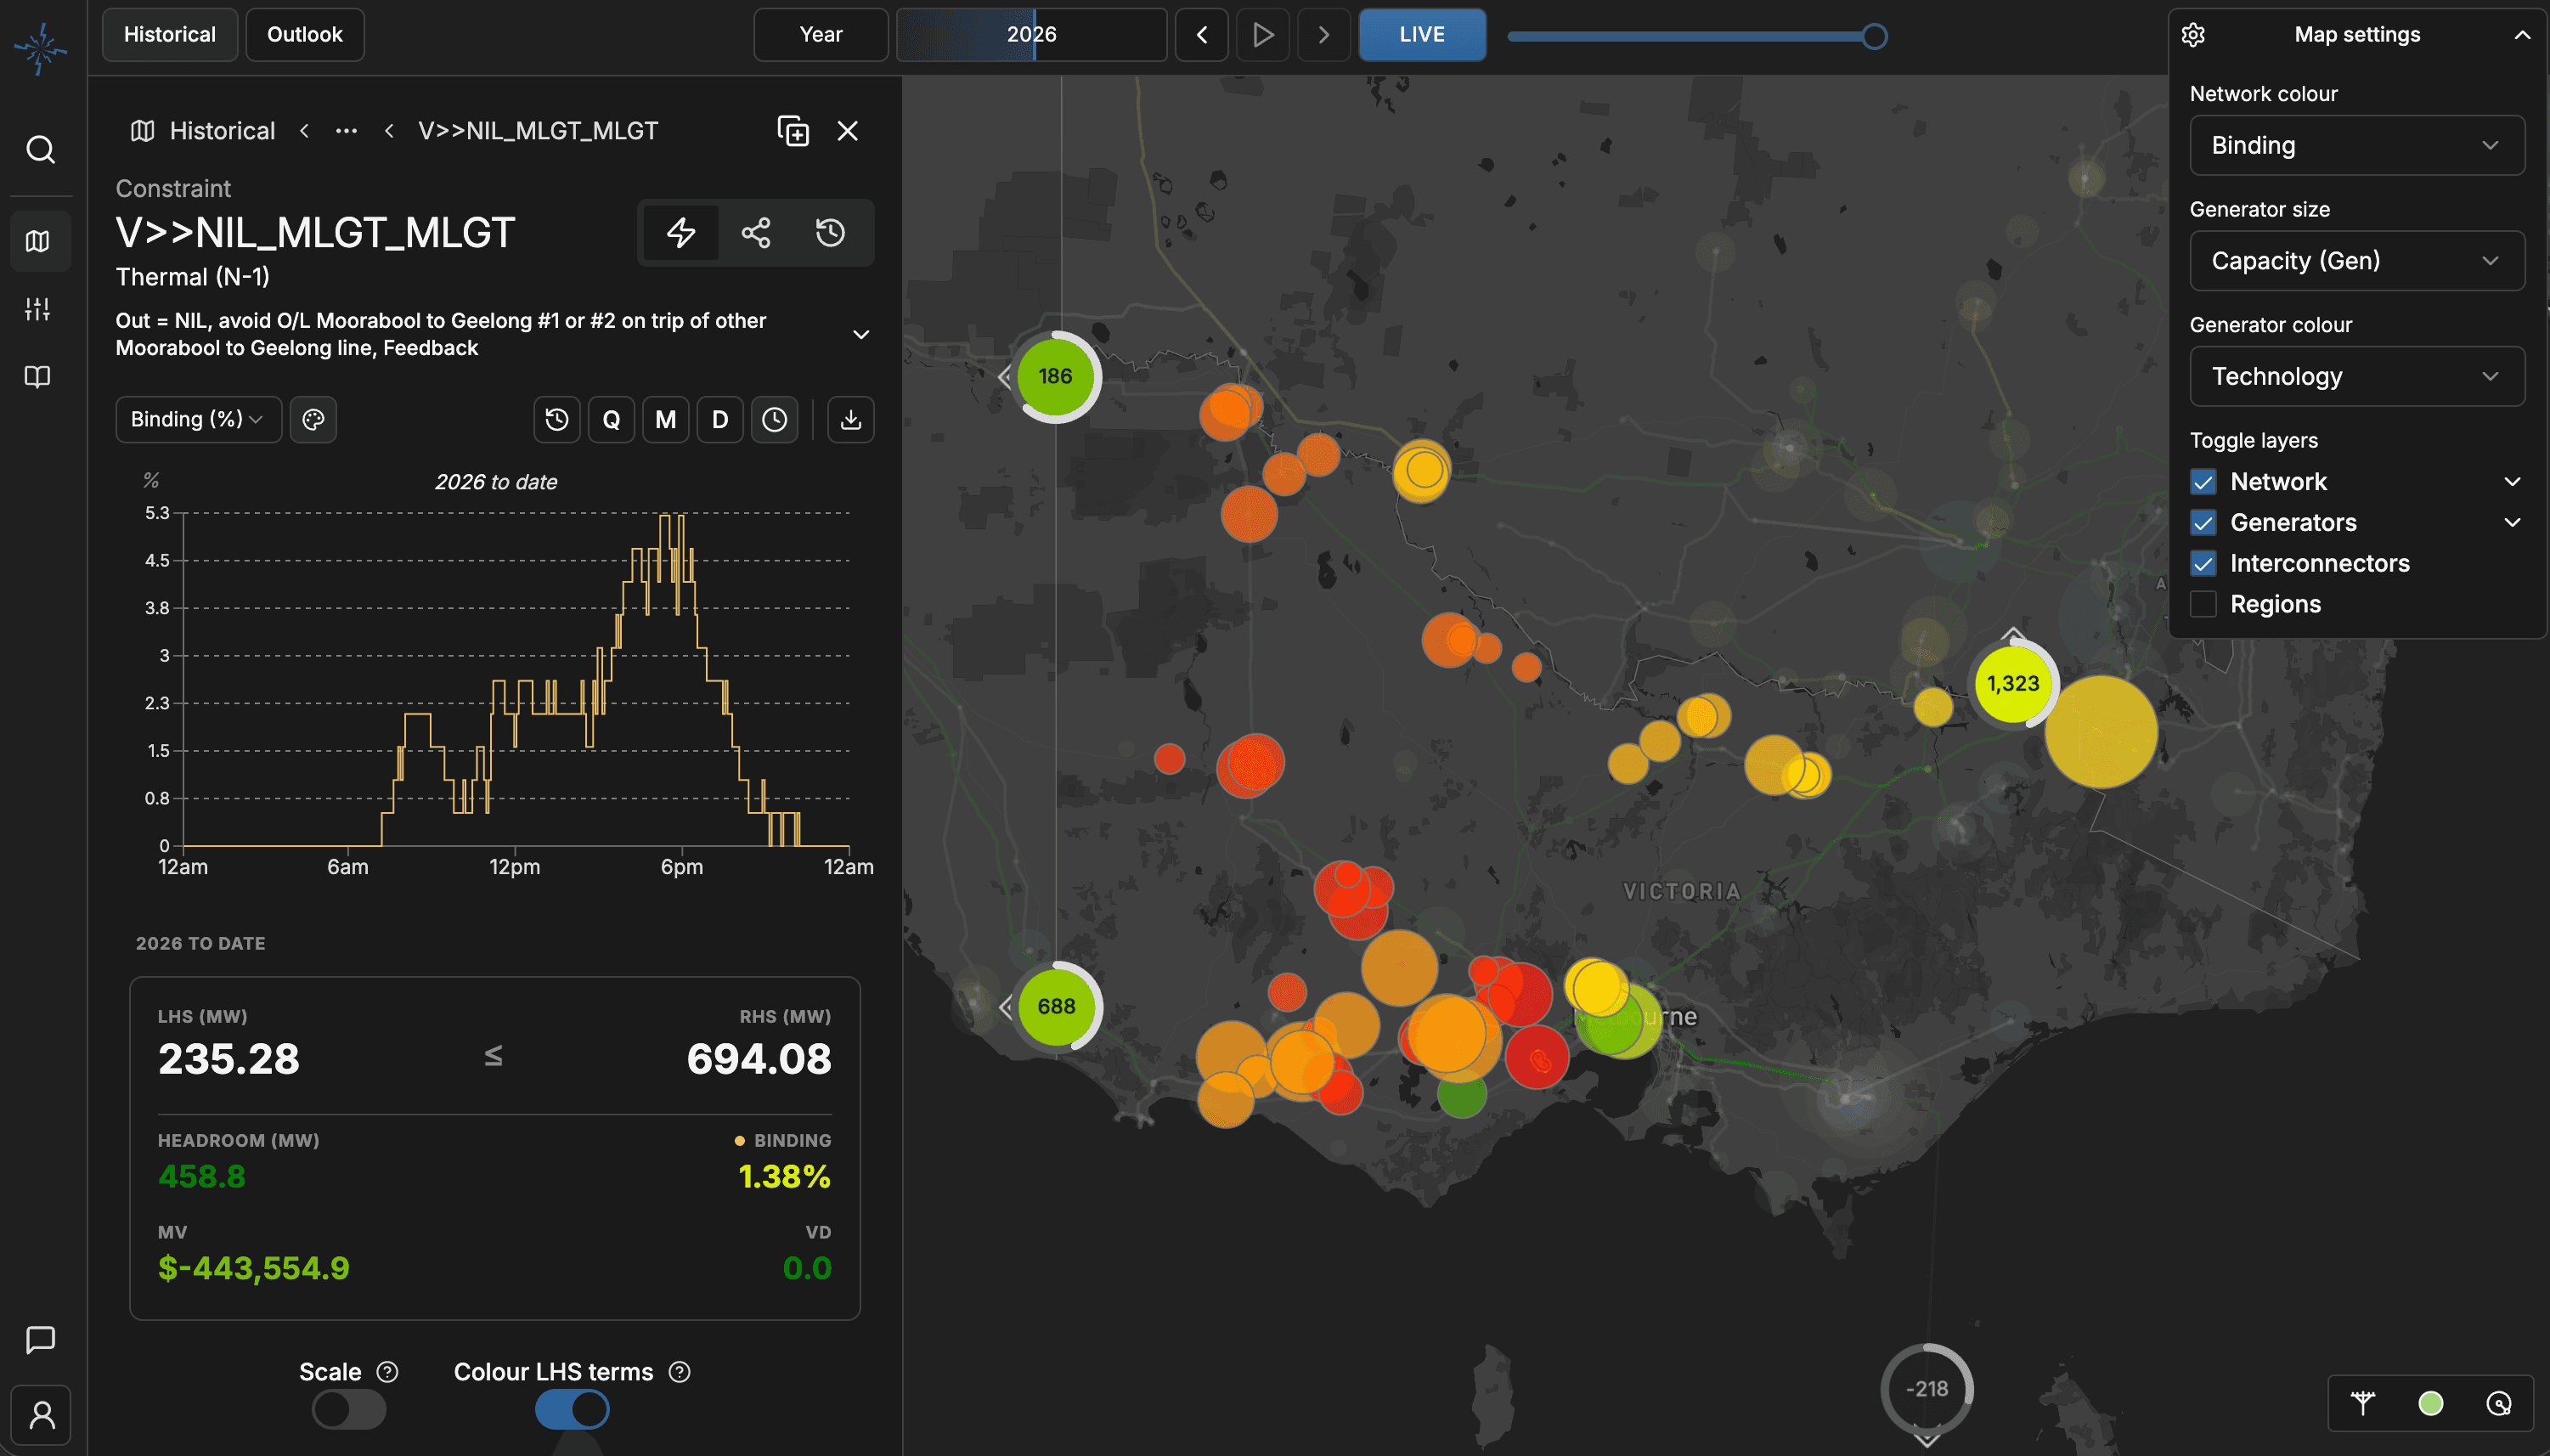The width and height of the screenshot is (2550, 1456).
Task: Open the Generator colour Technology dropdown
Action: tap(2357, 377)
